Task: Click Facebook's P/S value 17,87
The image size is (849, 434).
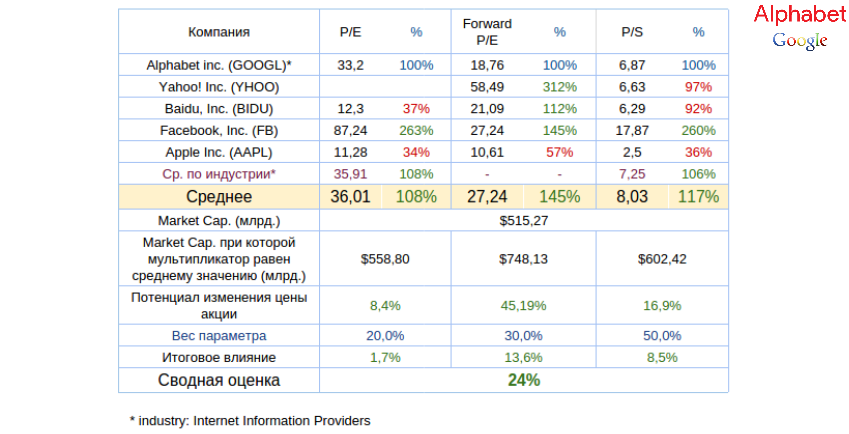Action: (632, 130)
